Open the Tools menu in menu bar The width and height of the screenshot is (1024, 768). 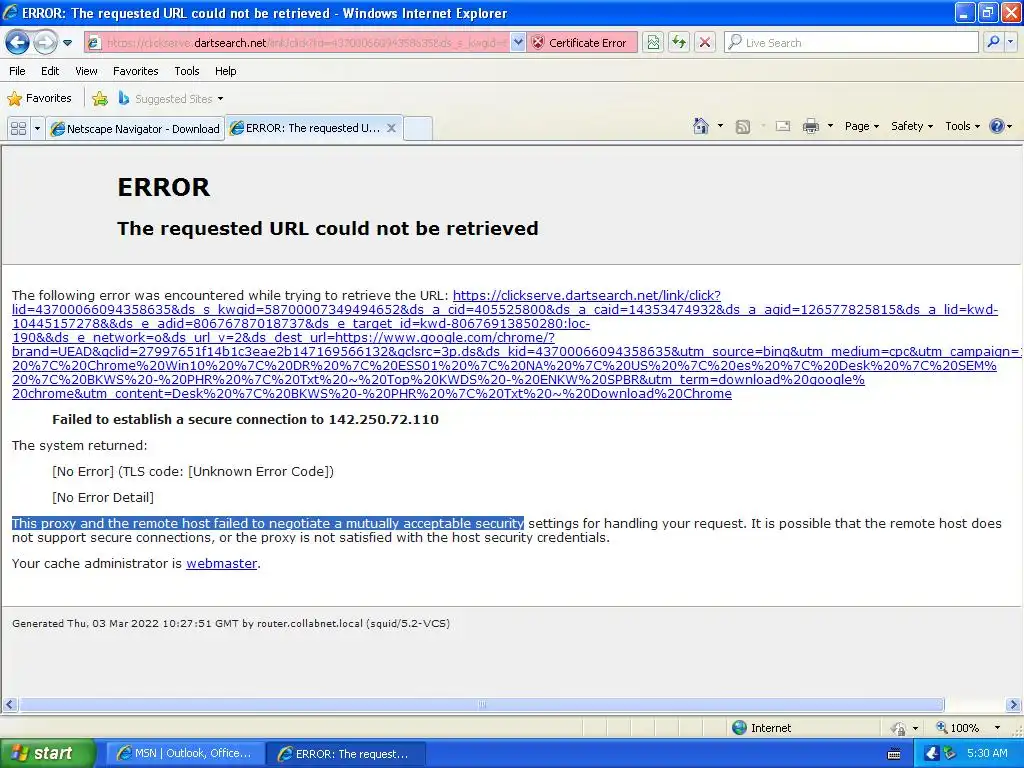click(187, 71)
